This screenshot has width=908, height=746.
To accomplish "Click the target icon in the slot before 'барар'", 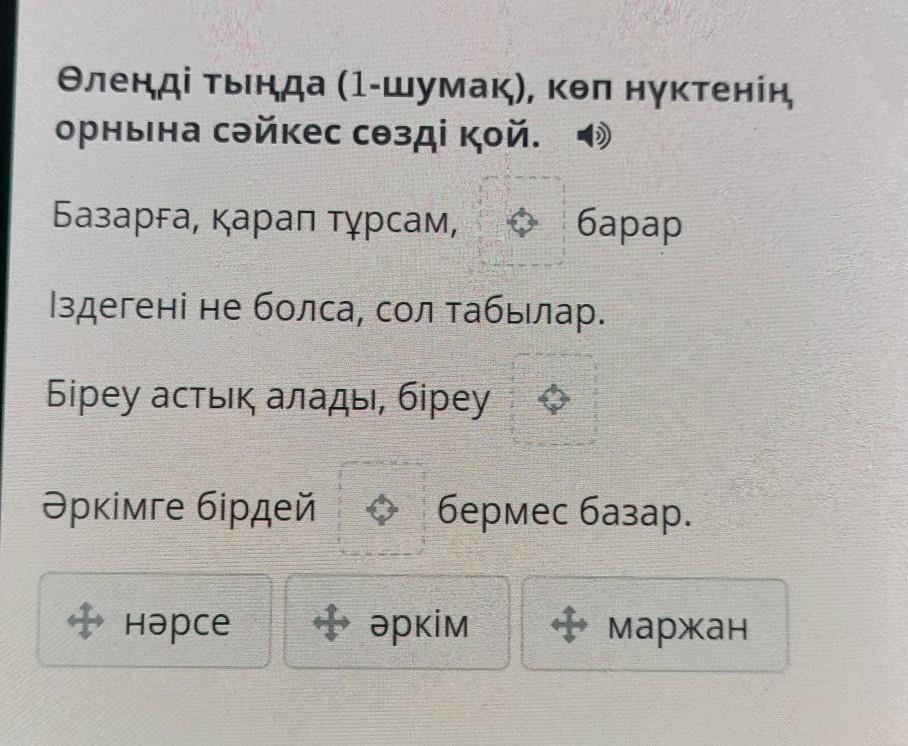I will [521, 223].
